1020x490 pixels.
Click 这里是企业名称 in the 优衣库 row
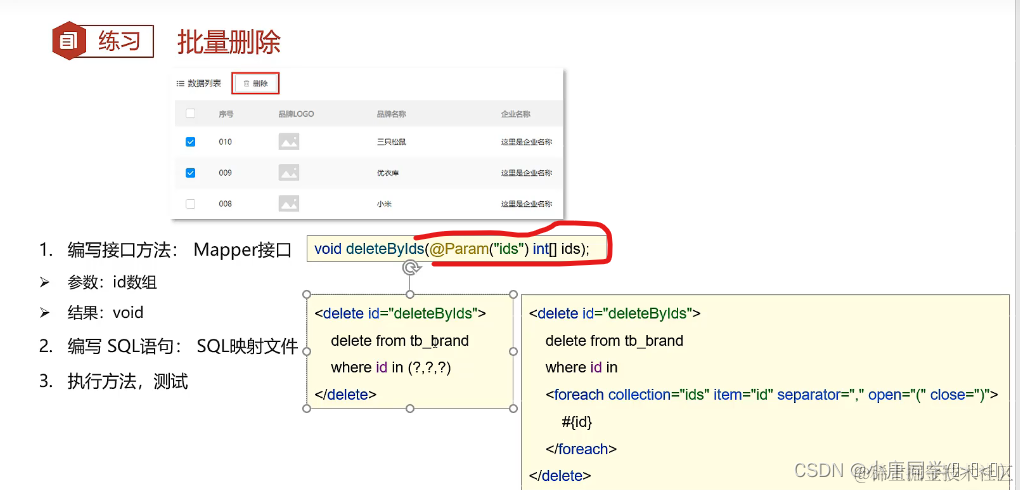click(526, 172)
